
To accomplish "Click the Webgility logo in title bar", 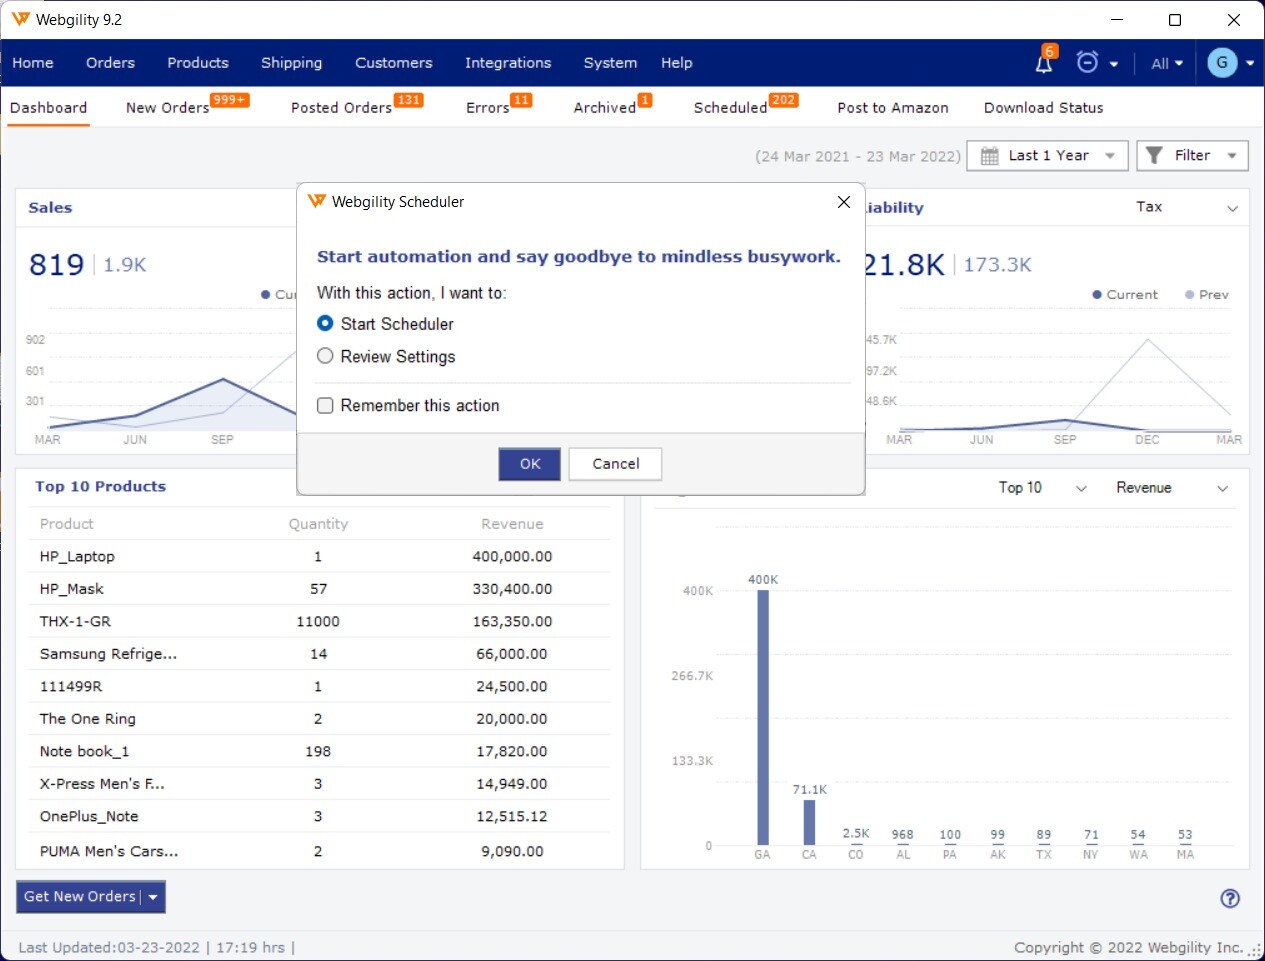I will click(20, 19).
